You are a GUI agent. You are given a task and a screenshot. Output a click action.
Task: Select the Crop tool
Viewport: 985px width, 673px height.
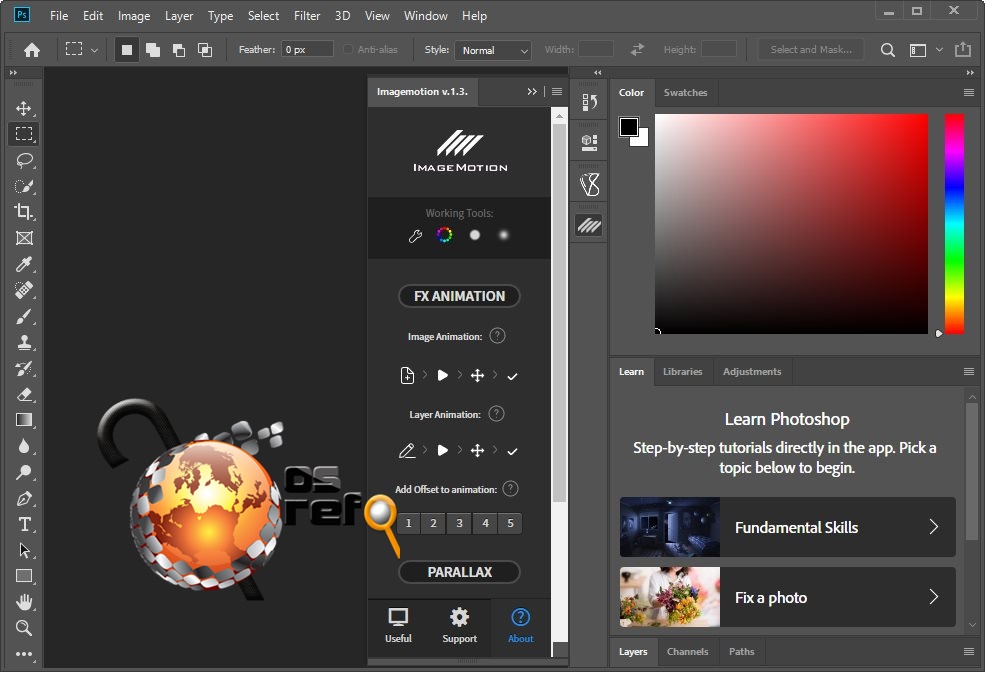pos(24,212)
